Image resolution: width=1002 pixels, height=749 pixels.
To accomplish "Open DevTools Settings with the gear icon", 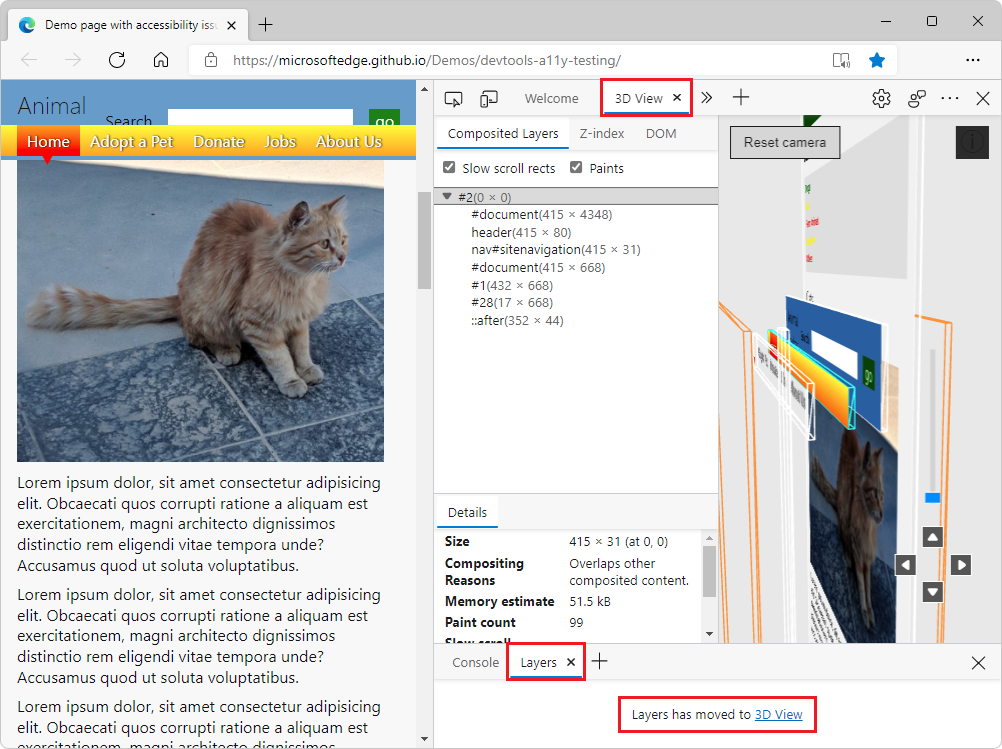I will coord(880,97).
